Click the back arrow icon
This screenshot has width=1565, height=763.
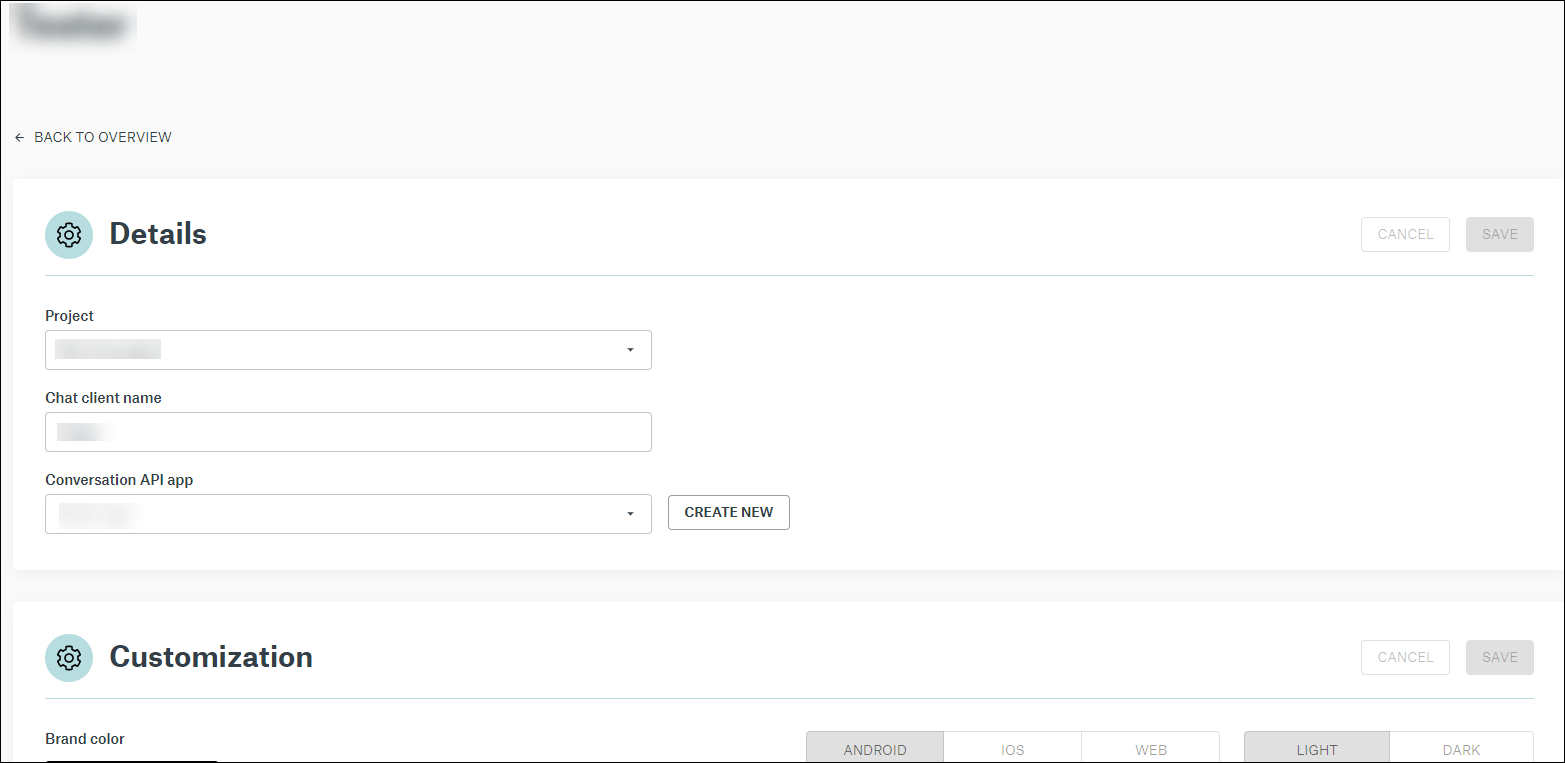point(19,137)
